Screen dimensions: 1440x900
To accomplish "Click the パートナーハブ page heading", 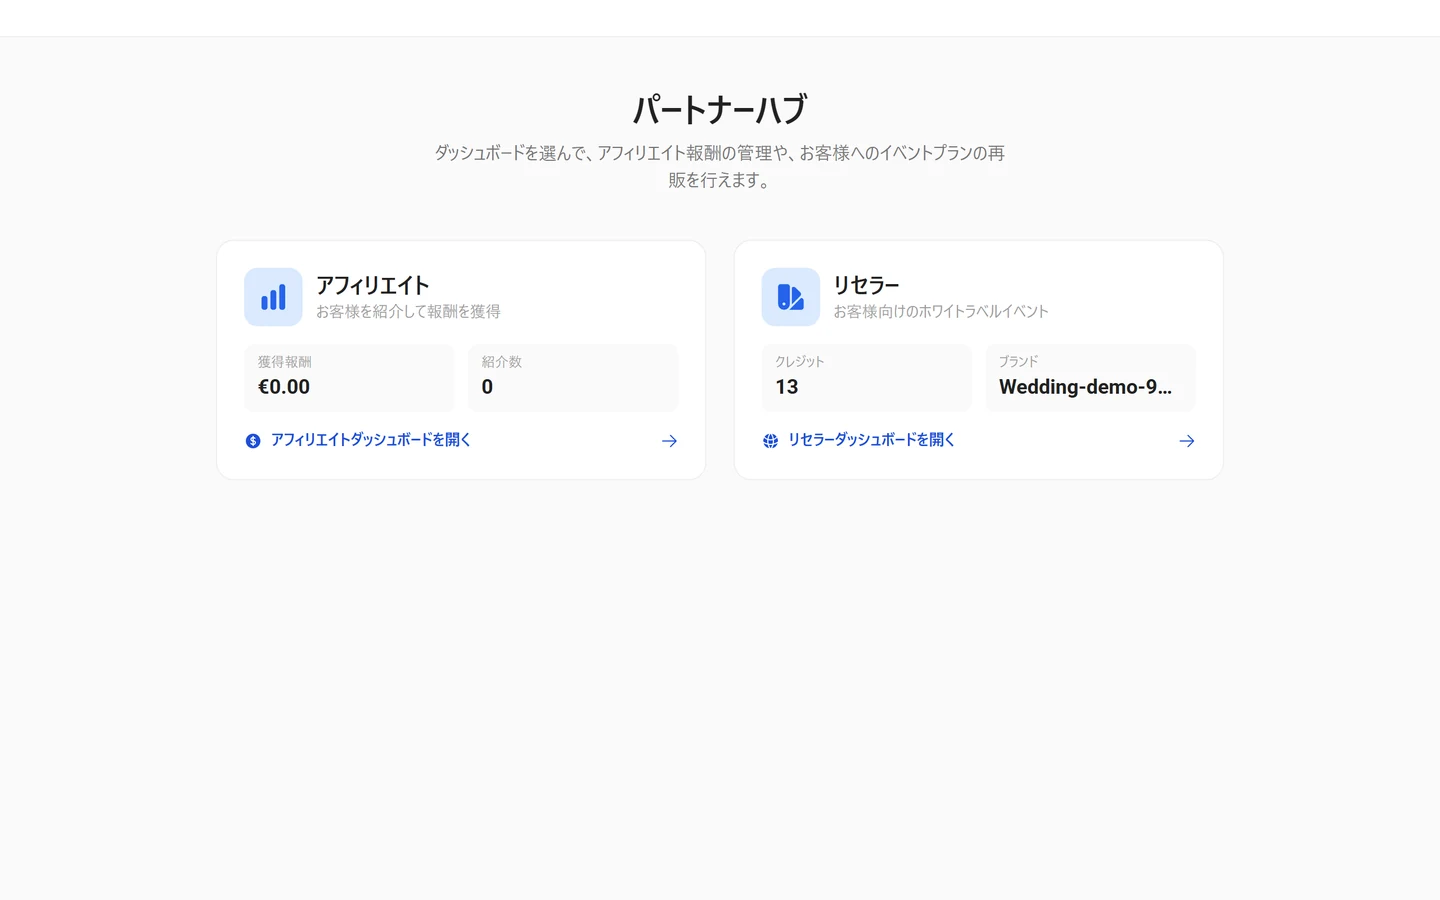I will (720, 109).
